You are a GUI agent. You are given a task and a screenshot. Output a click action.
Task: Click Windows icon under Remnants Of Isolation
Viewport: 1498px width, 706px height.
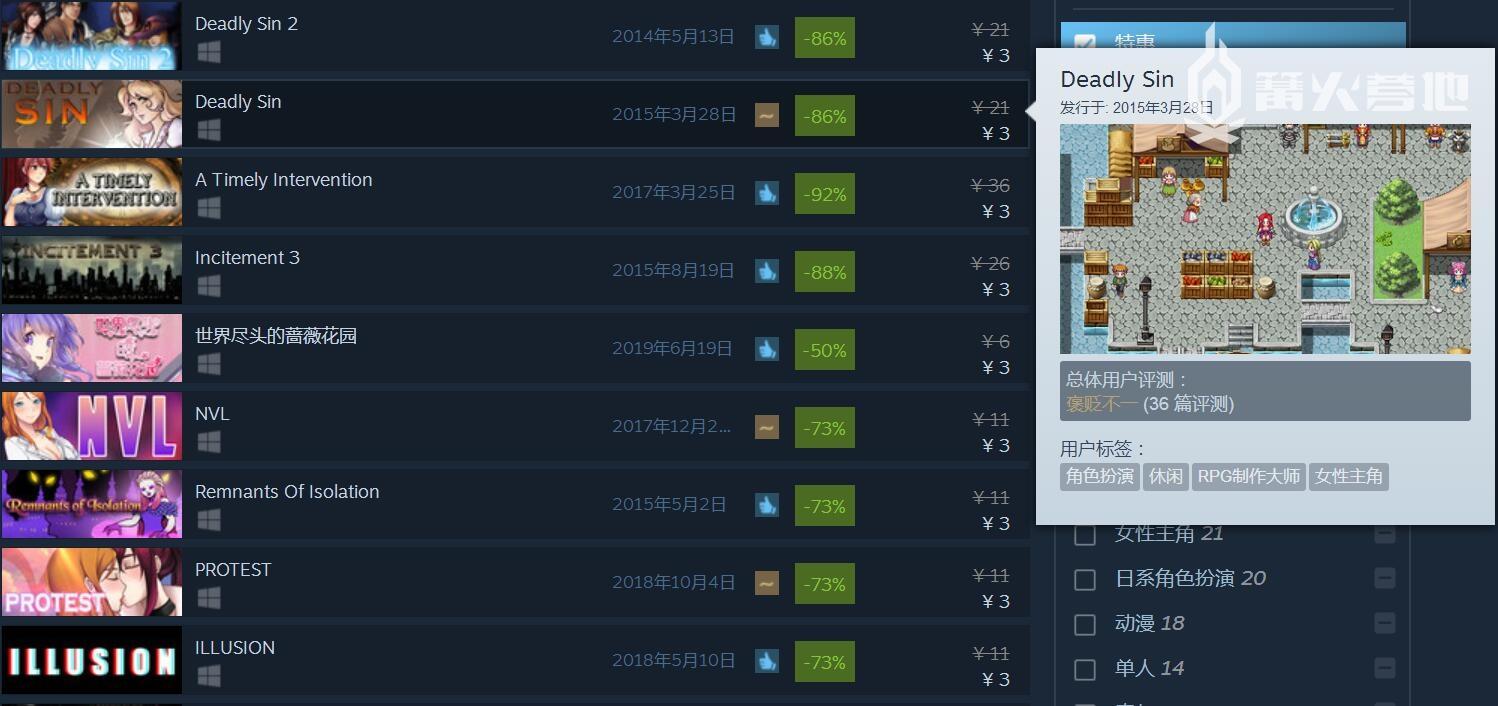point(208,520)
